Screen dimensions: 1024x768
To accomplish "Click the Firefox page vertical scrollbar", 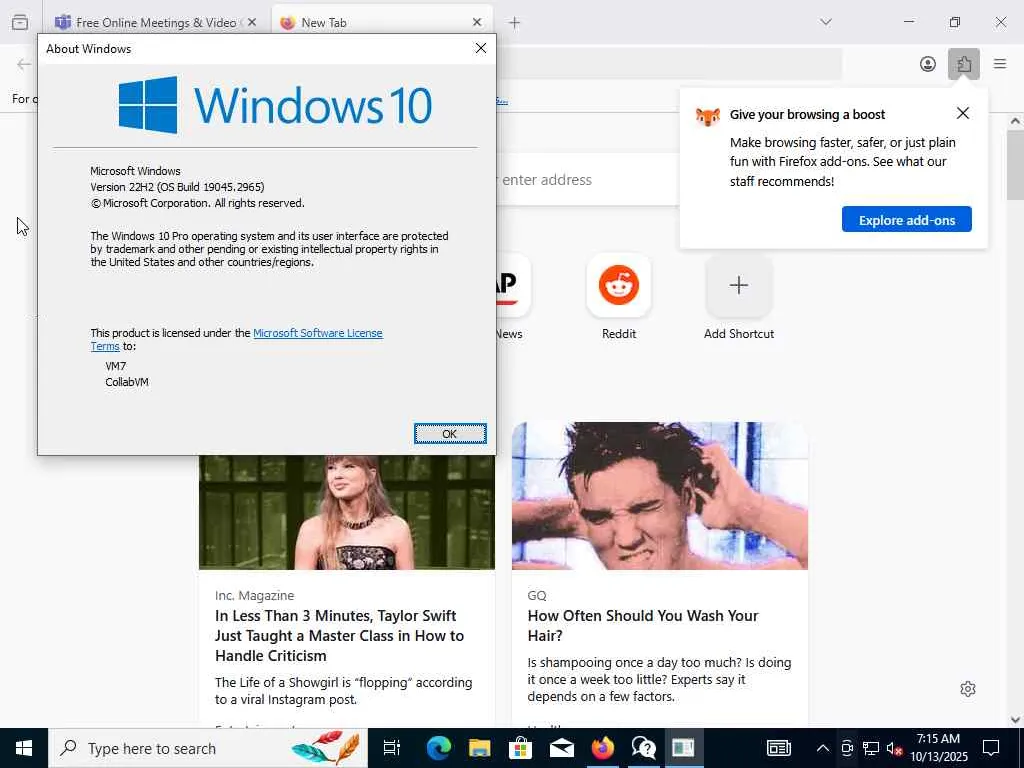I will tap(1015, 167).
